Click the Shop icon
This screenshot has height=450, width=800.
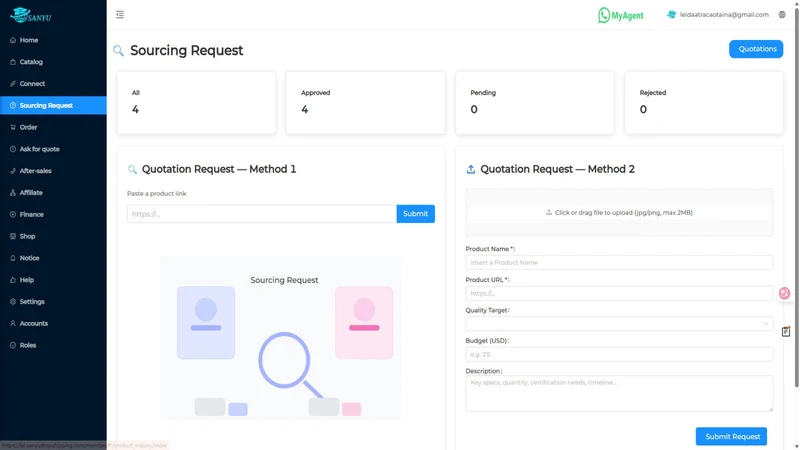click(x=13, y=236)
